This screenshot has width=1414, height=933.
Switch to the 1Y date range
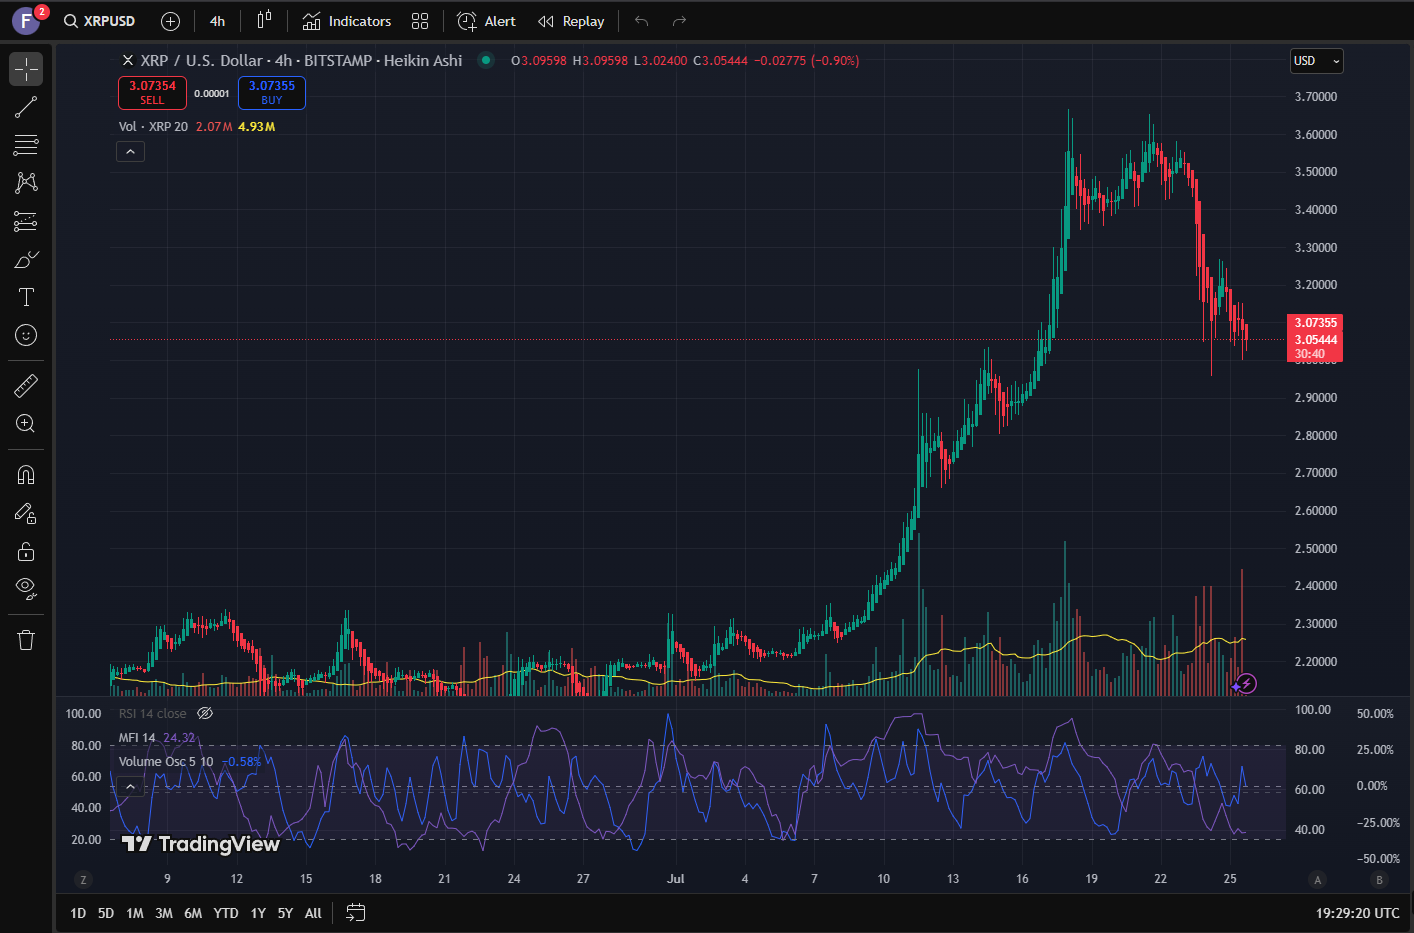coord(258,913)
